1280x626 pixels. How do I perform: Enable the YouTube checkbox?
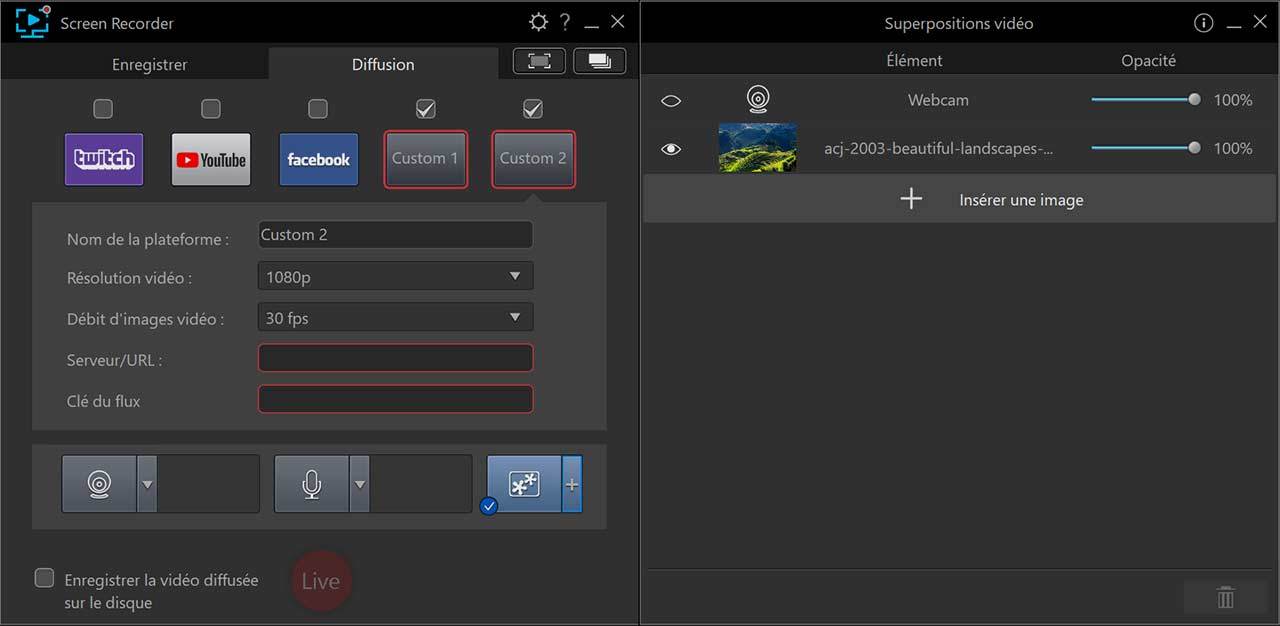pos(210,108)
